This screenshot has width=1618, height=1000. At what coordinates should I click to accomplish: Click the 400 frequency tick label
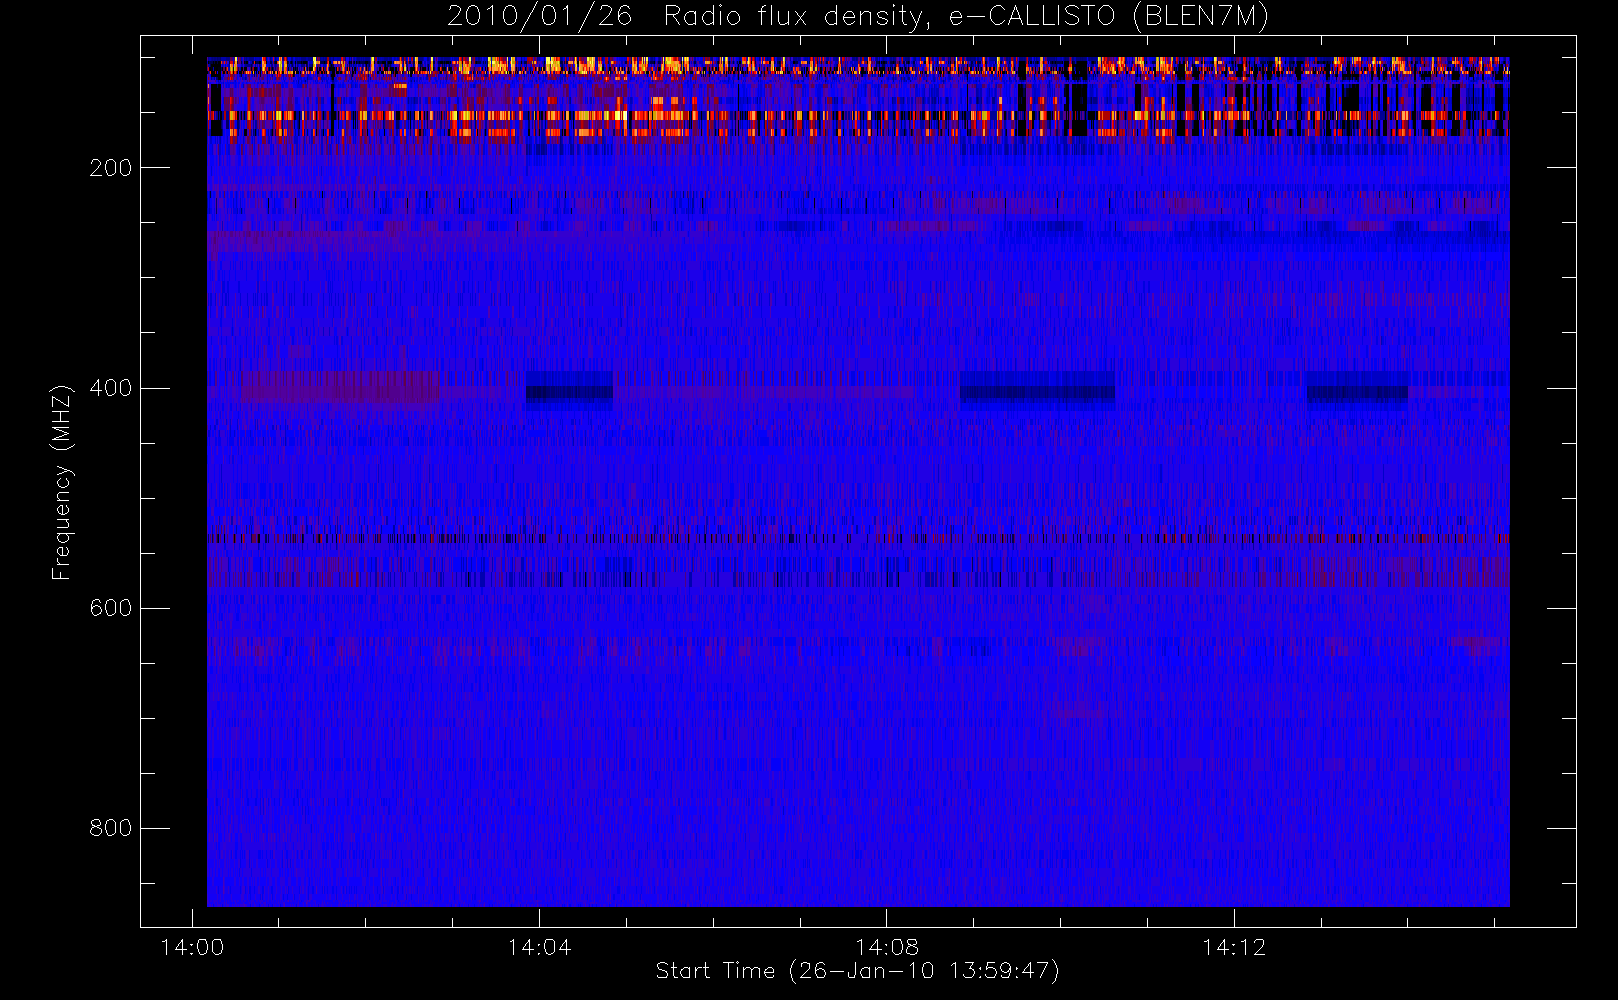(111, 388)
